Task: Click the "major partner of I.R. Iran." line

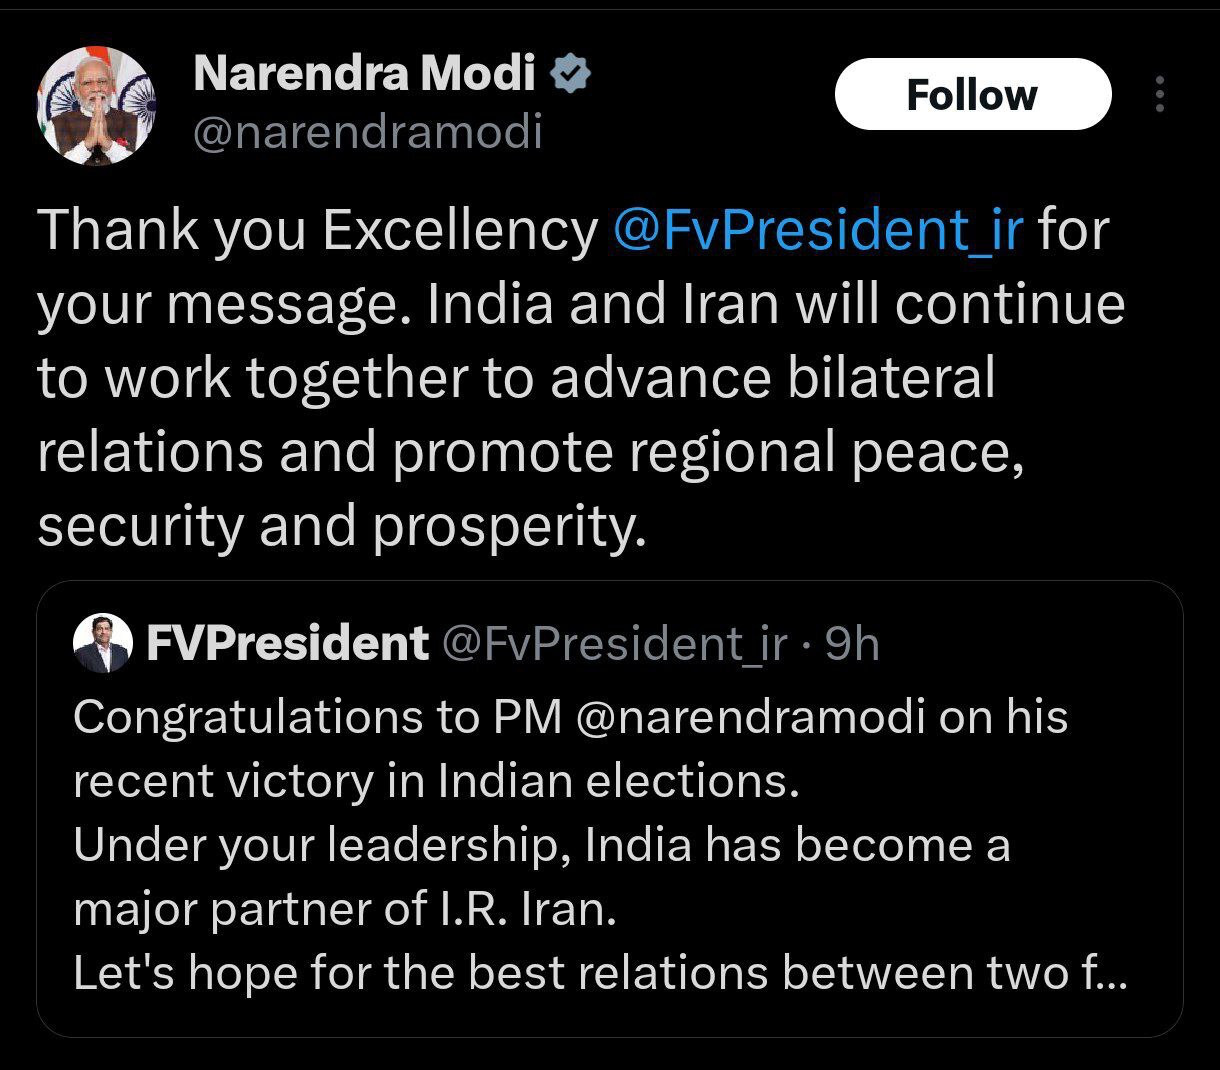Action: point(344,909)
